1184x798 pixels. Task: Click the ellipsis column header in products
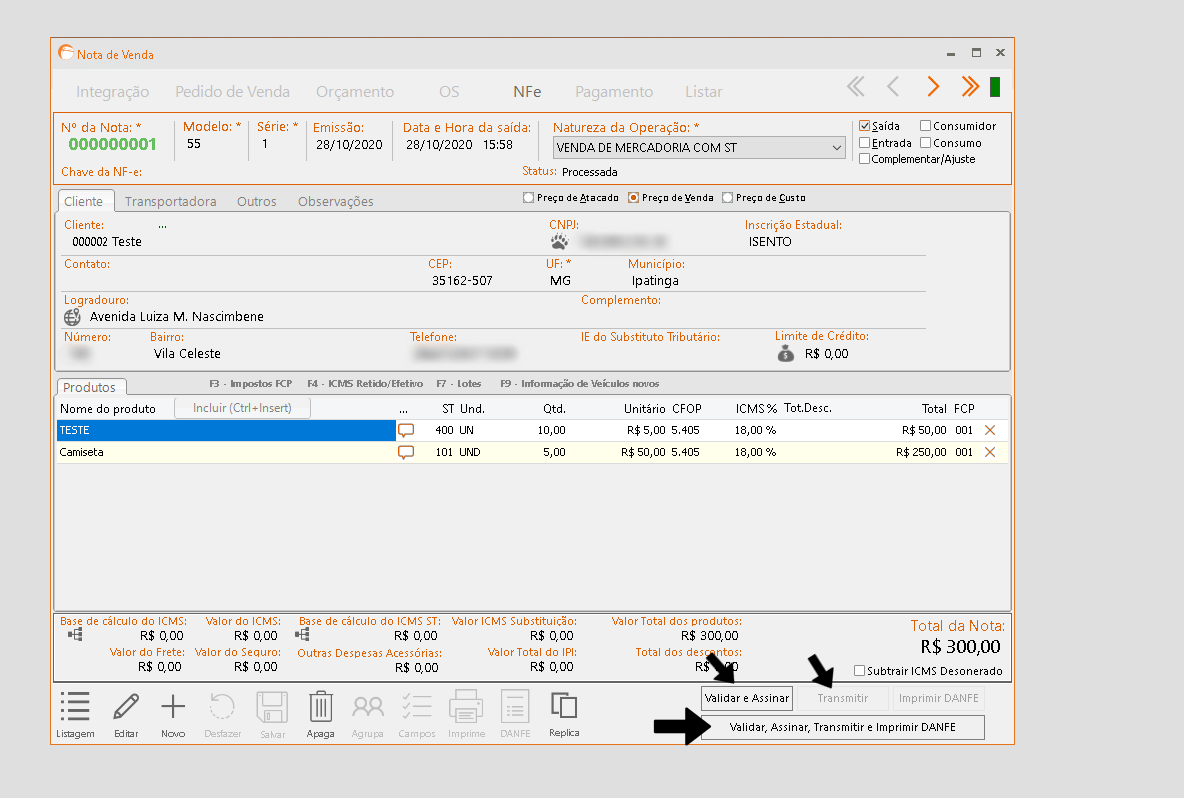point(403,410)
